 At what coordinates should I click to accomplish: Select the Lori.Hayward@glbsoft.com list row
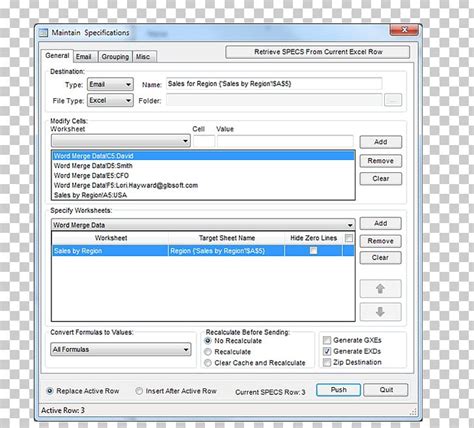[203, 185]
